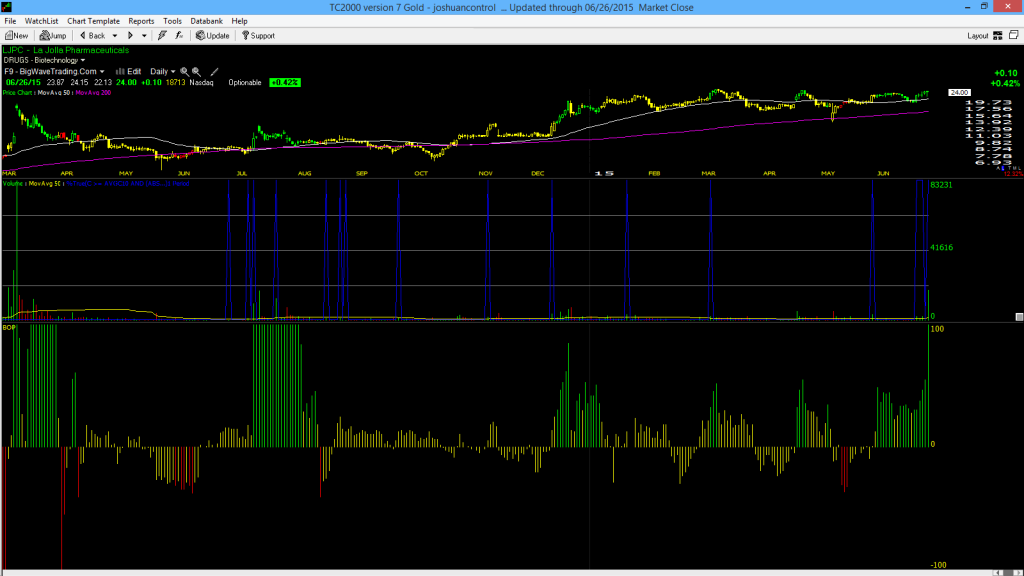Select the trendline drawing tool

click(214, 72)
